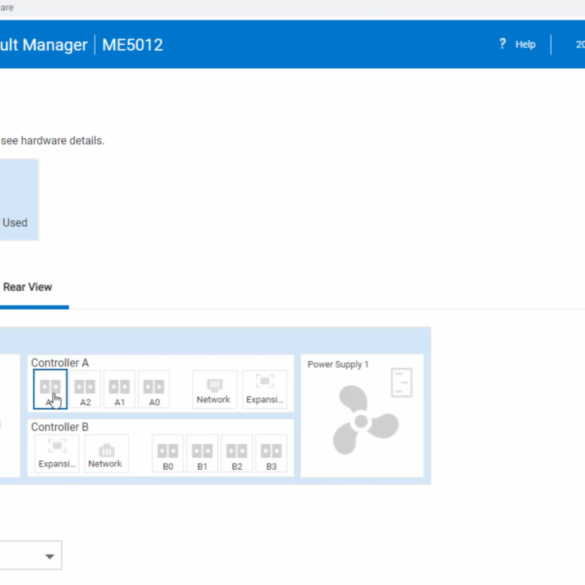Image resolution: width=585 pixels, height=585 pixels.
Task: Click the Controller B label
Action: 60,427
